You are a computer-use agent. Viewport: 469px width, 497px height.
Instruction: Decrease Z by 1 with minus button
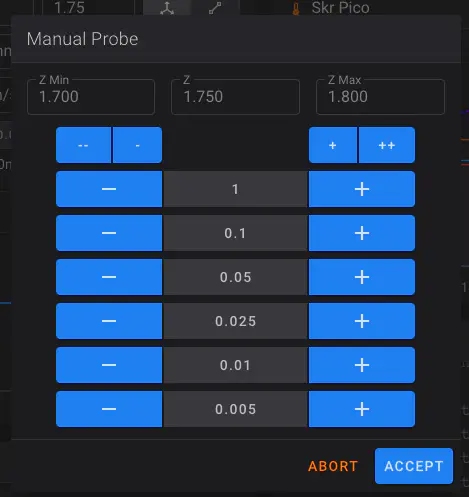pos(109,189)
